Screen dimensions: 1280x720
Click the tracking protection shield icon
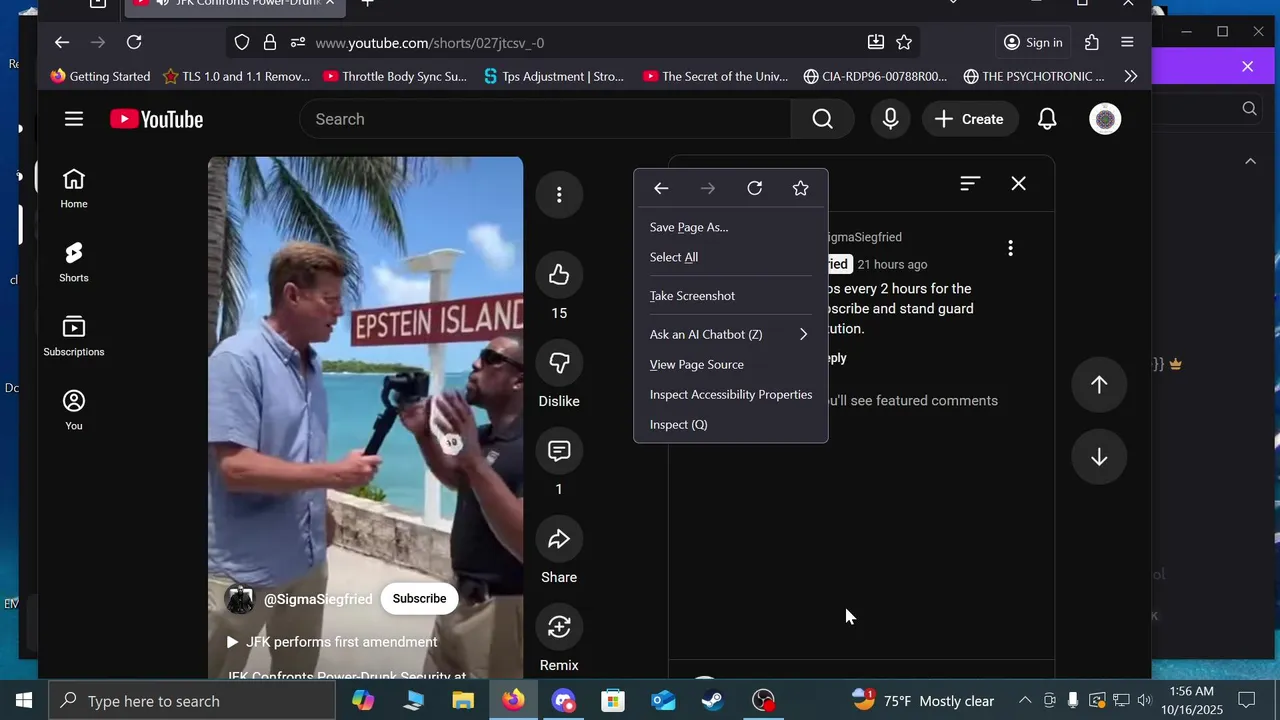(242, 42)
